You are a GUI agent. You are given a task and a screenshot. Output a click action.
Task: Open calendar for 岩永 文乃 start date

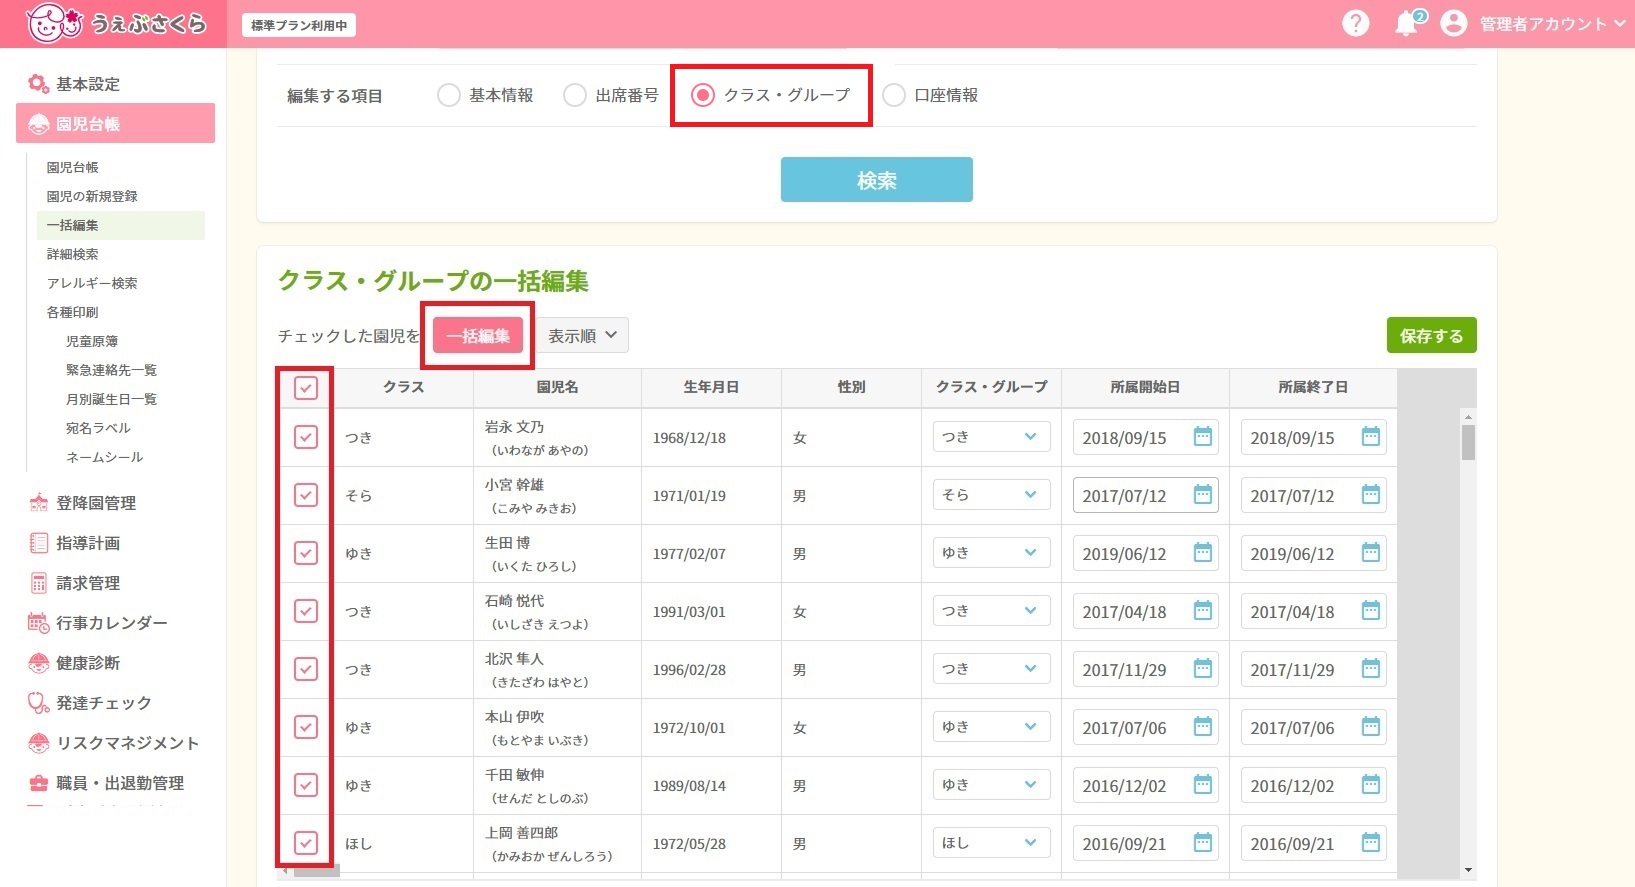click(x=1203, y=437)
